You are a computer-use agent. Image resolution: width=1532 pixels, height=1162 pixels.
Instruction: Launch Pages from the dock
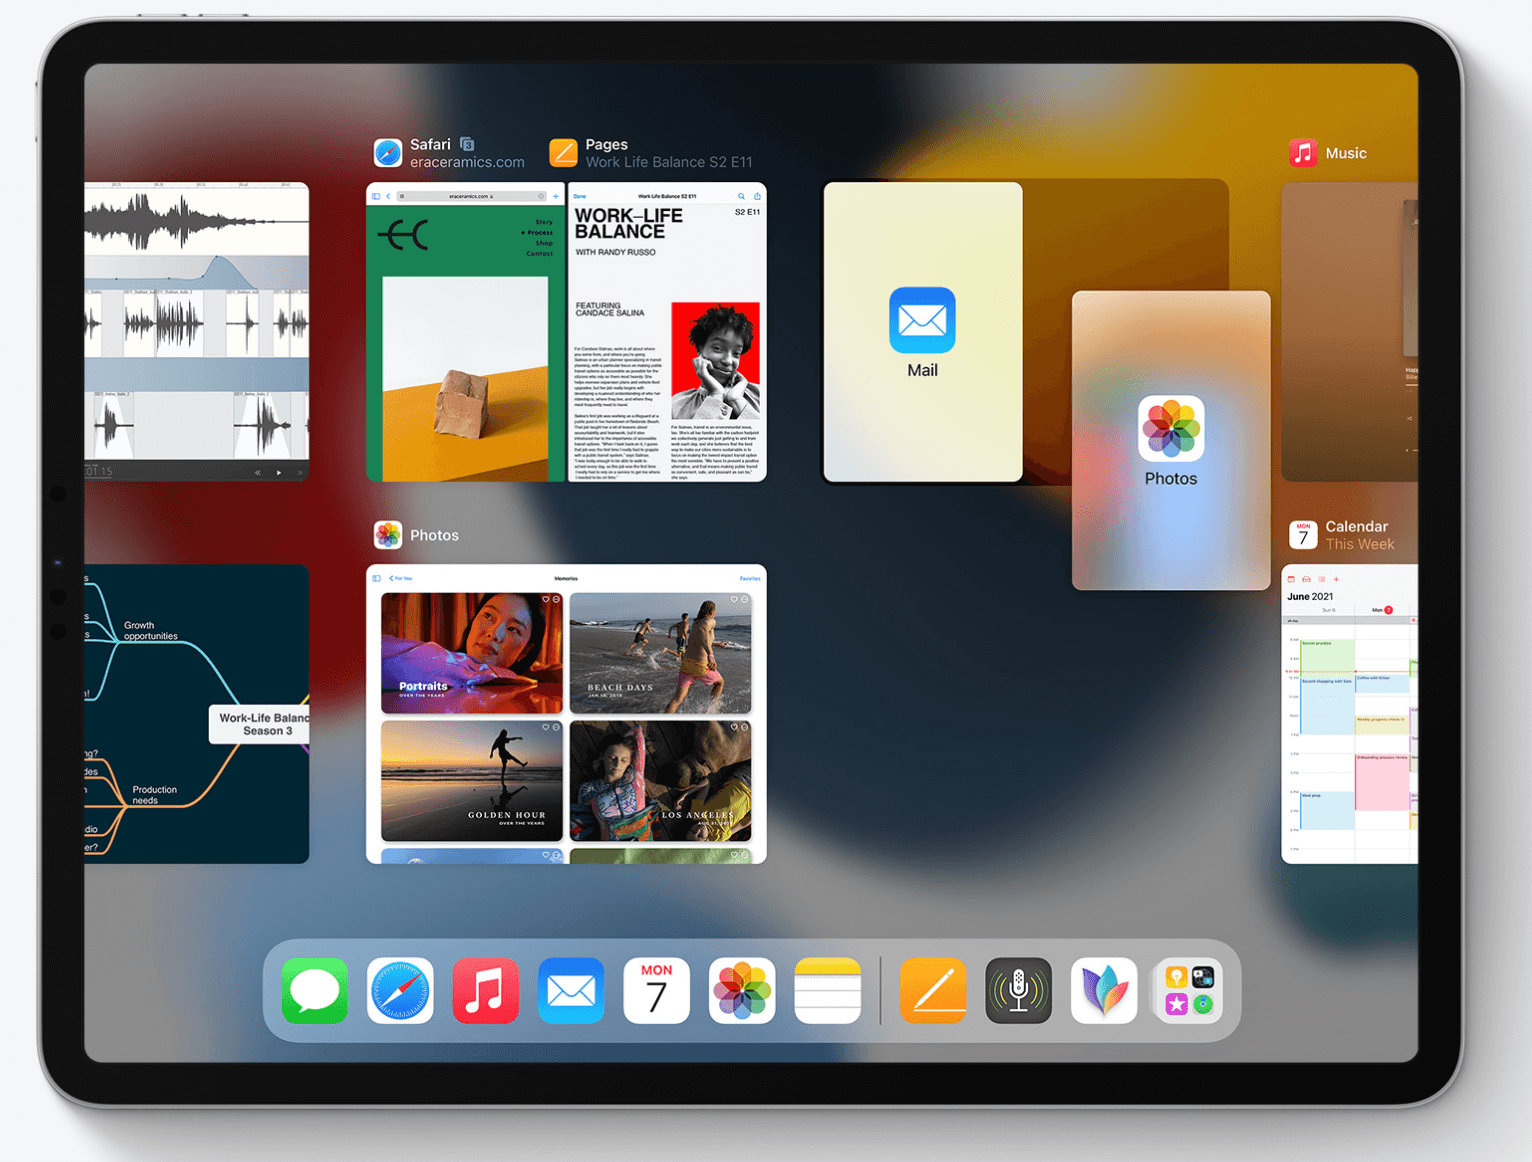[x=933, y=990]
